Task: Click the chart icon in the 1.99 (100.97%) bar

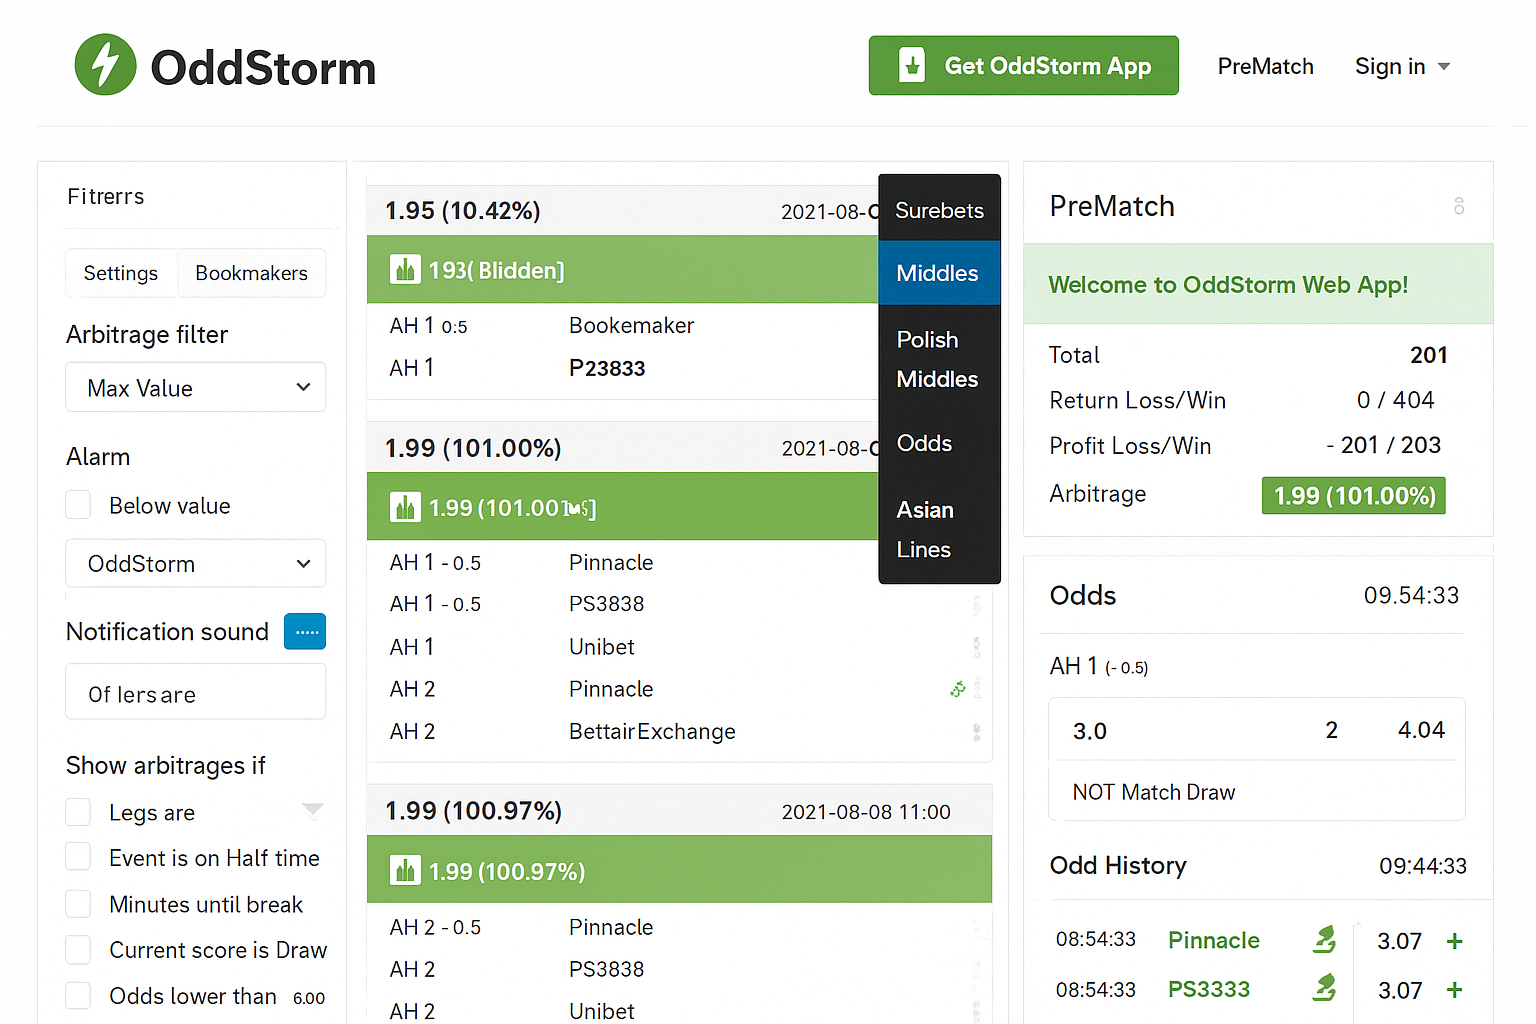Action: (405, 871)
